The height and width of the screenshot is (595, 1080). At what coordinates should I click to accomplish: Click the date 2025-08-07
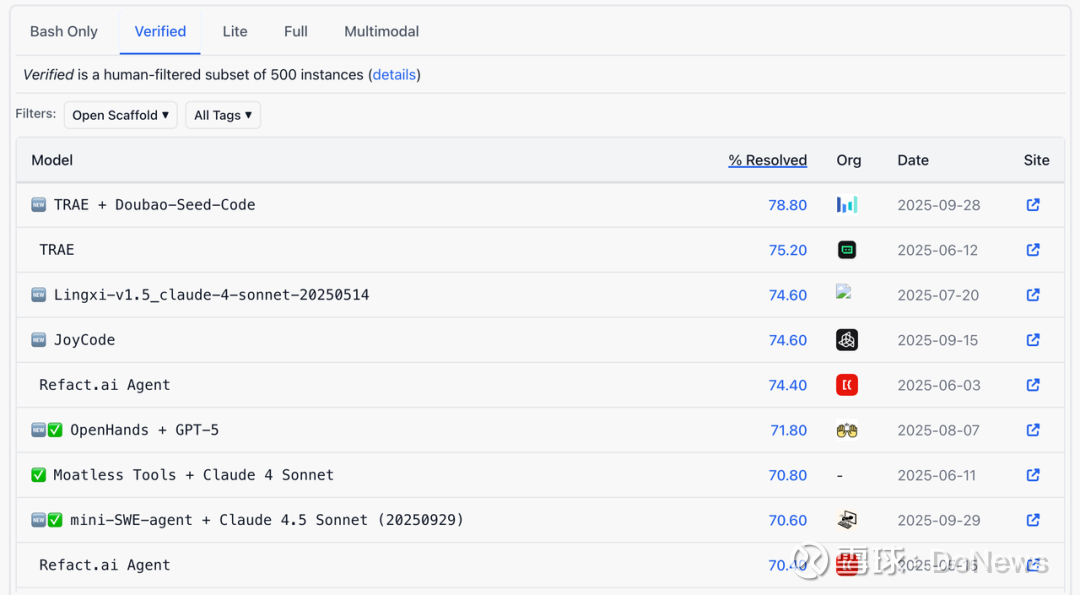(x=938, y=430)
